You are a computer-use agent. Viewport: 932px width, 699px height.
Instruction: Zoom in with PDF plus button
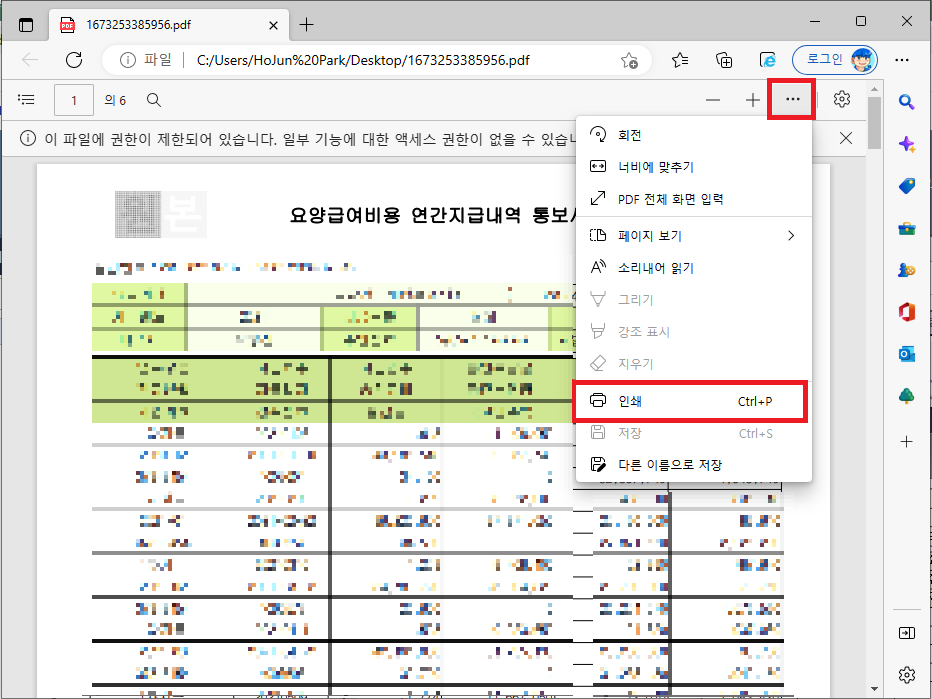(752, 100)
